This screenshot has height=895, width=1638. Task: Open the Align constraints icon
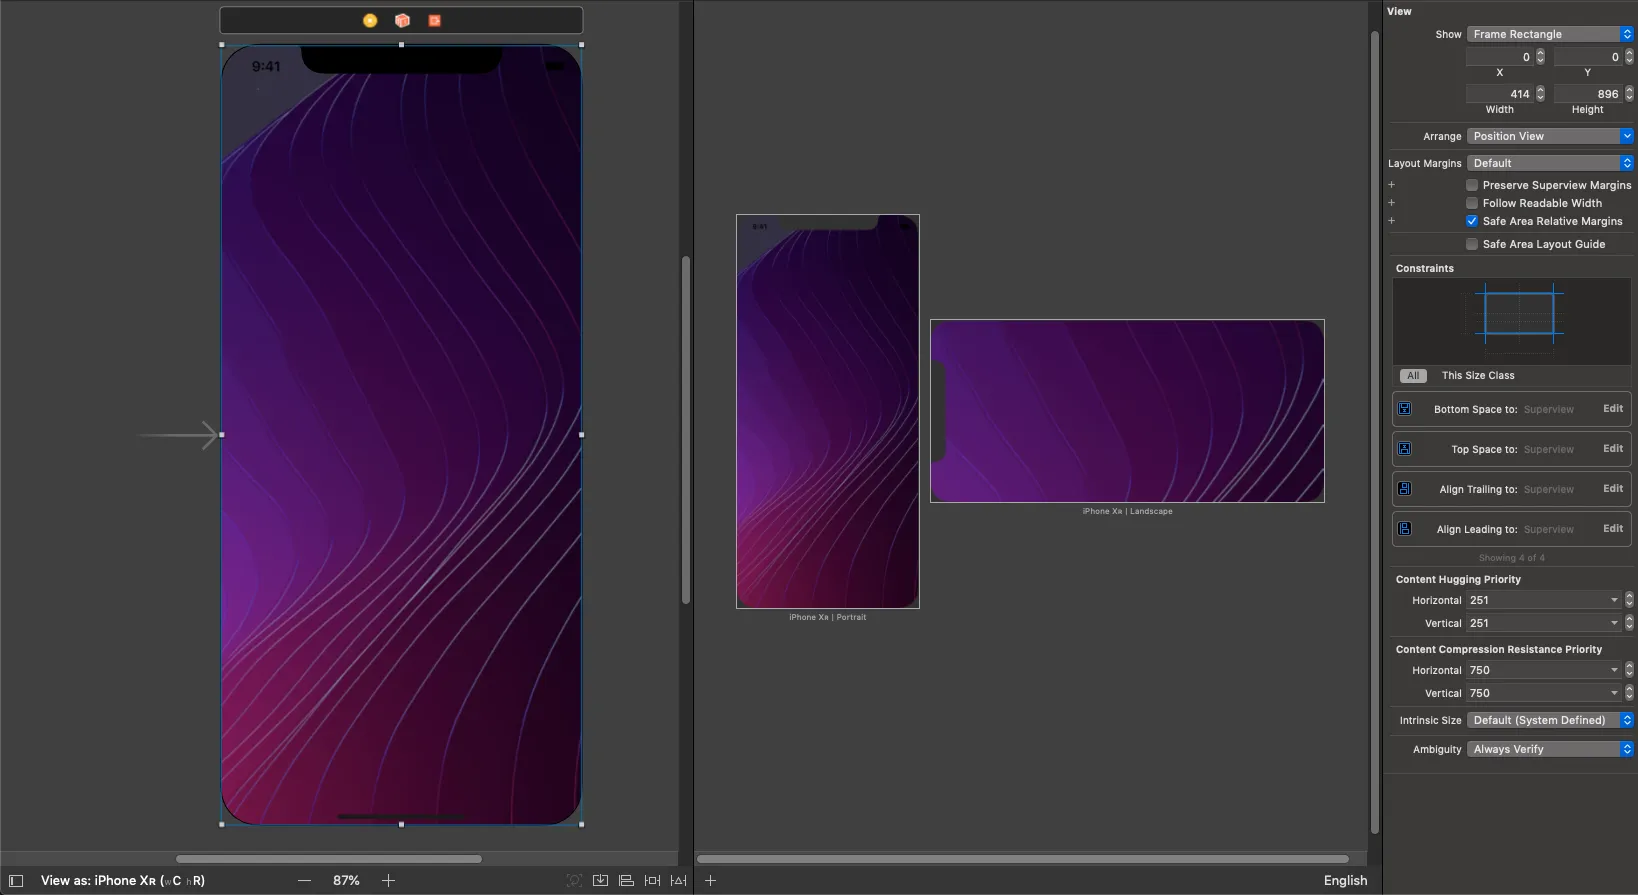(x=626, y=881)
